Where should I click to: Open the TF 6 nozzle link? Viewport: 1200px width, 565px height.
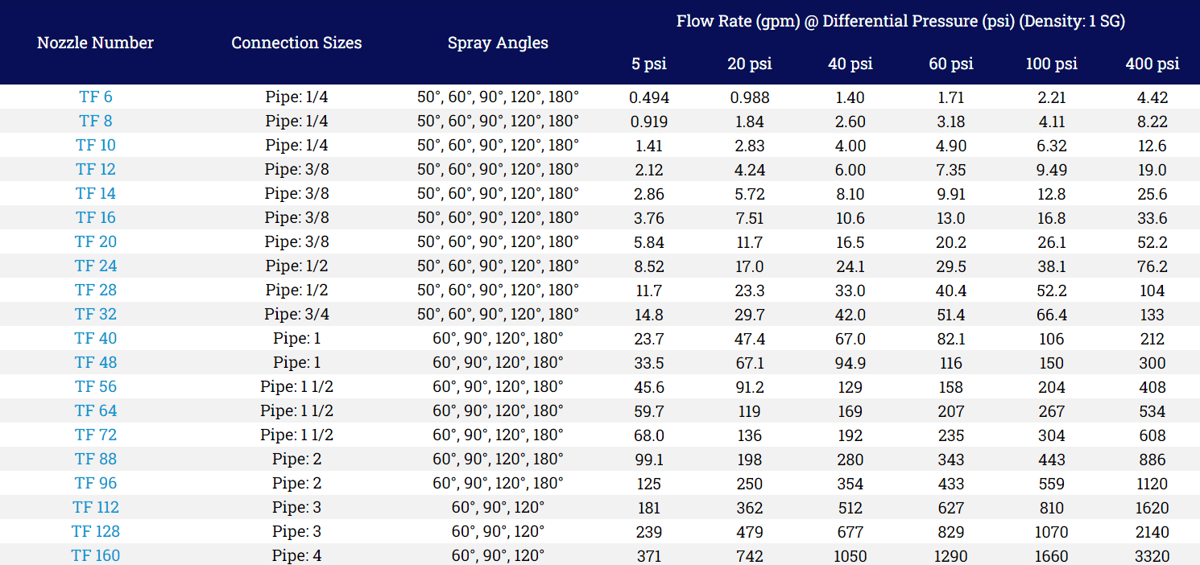[x=96, y=98]
